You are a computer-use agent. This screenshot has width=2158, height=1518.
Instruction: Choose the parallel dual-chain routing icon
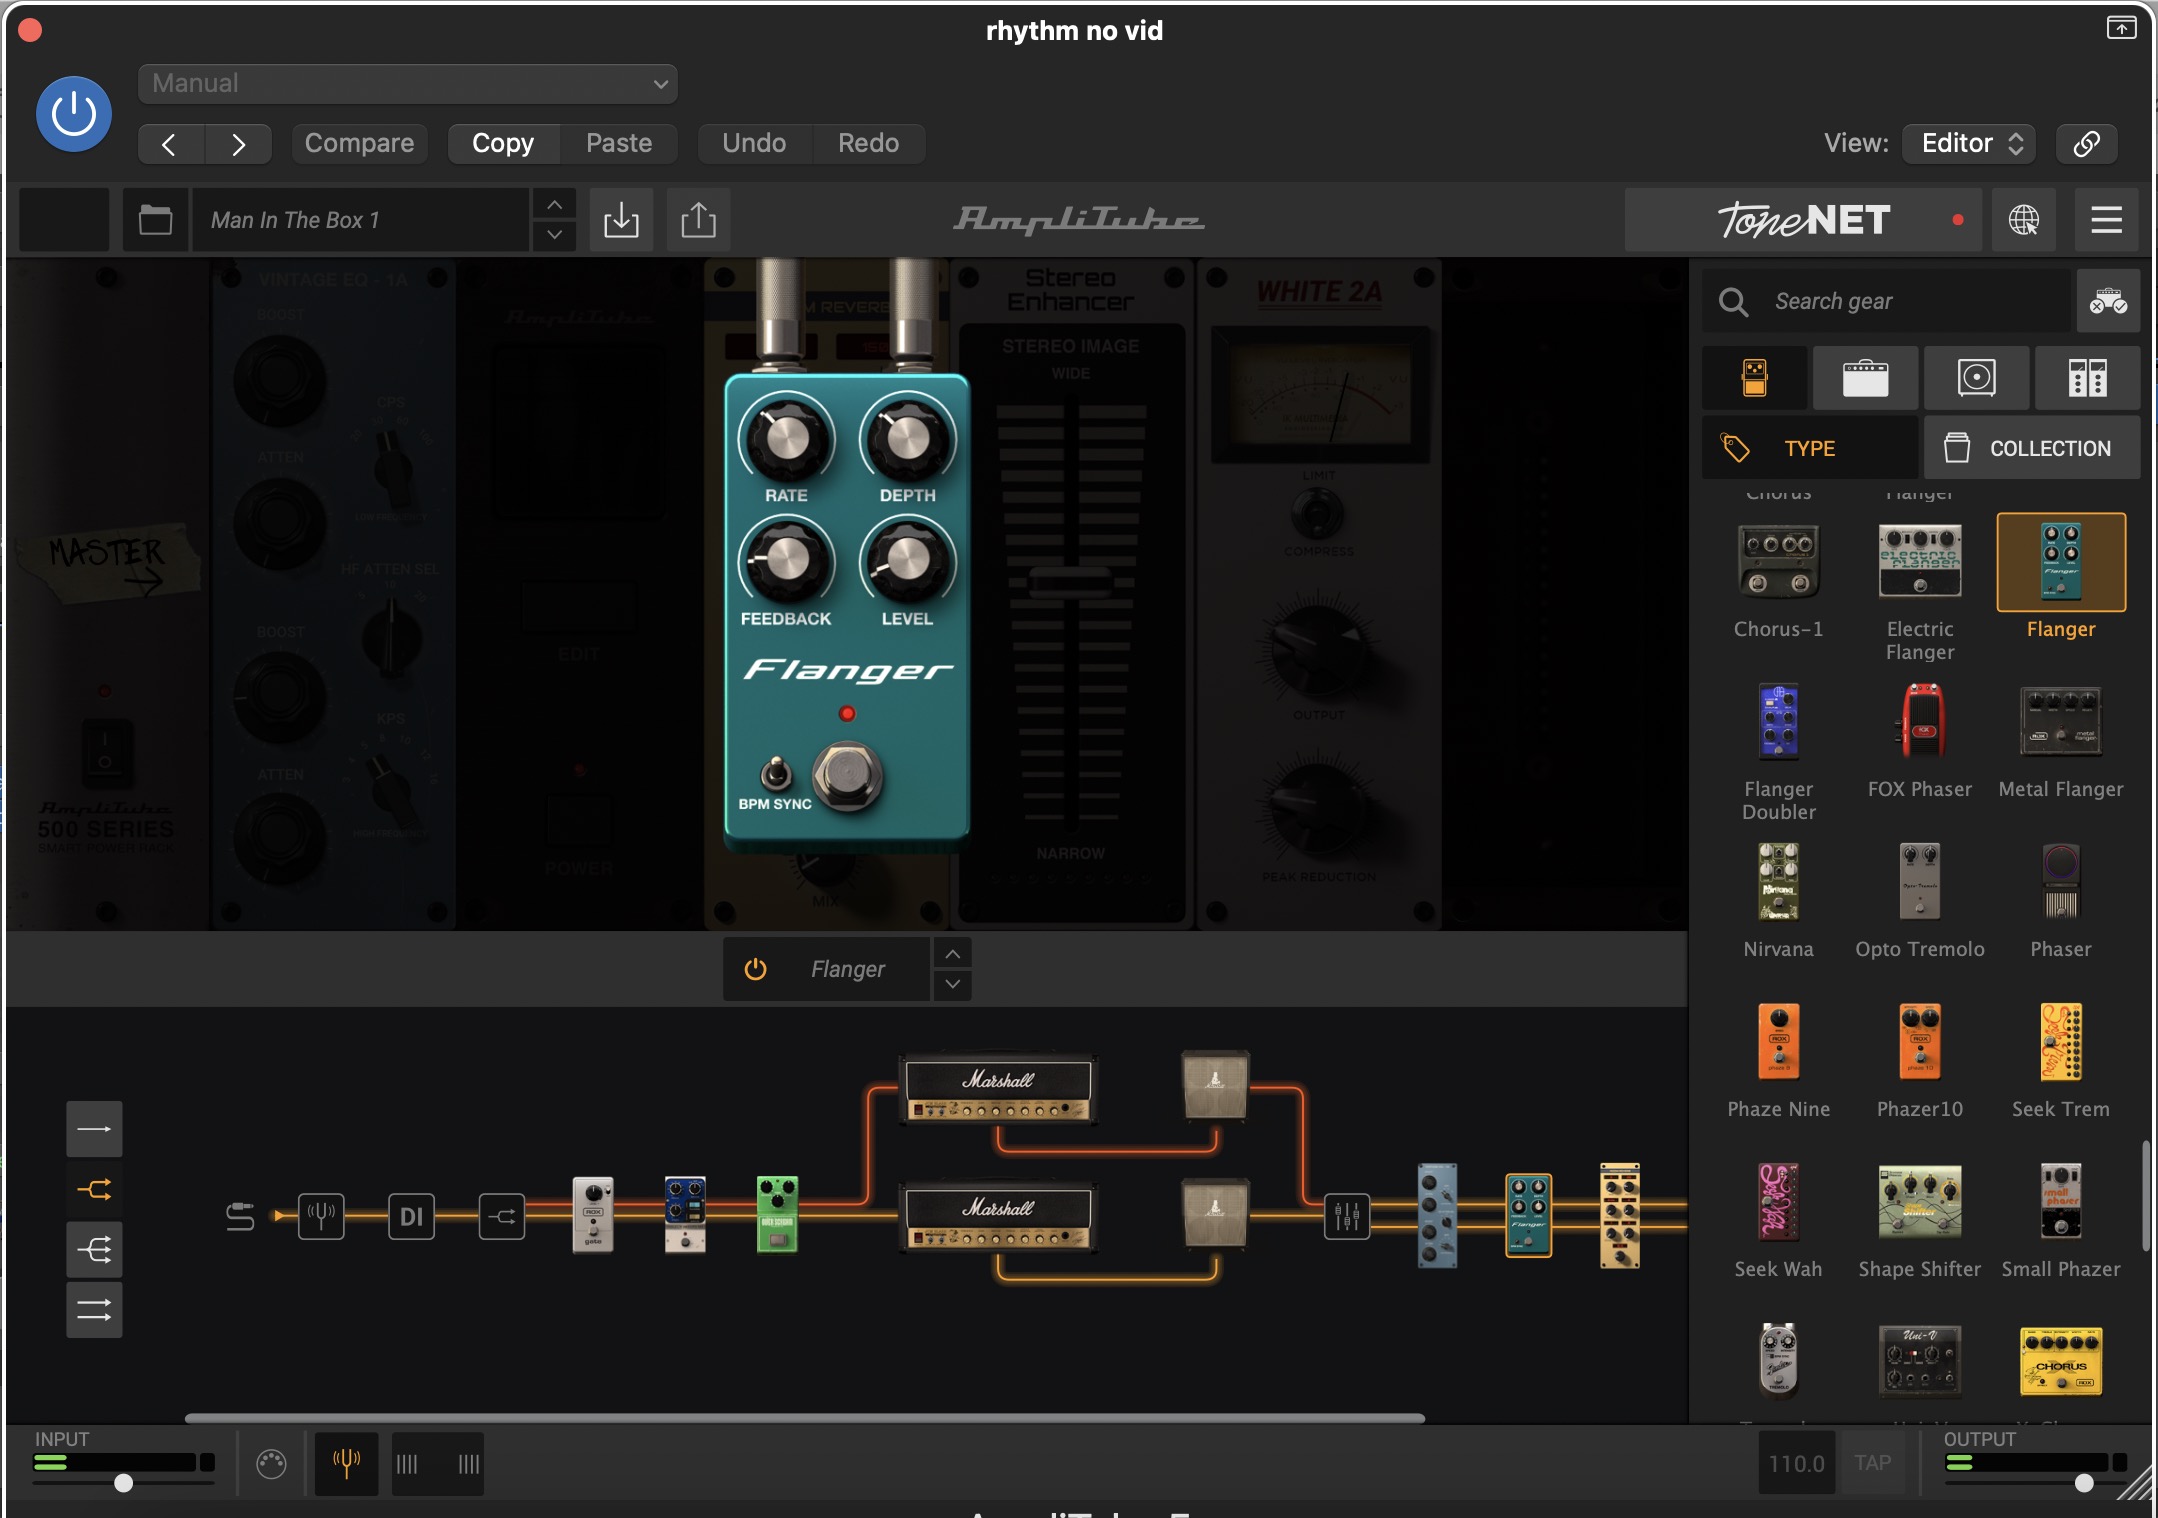(94, 1309)
